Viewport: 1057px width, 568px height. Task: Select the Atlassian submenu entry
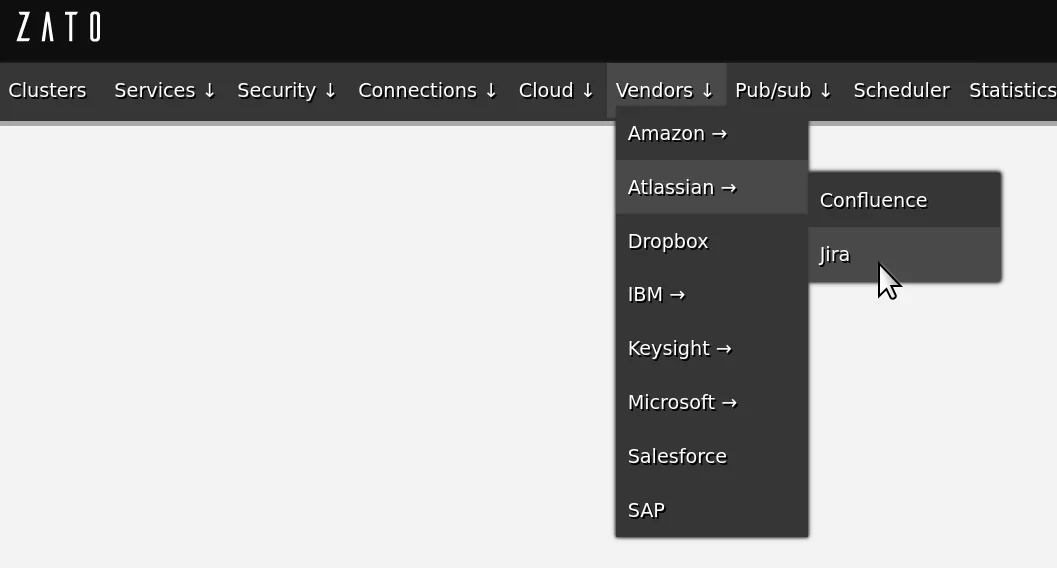point(681,188)
